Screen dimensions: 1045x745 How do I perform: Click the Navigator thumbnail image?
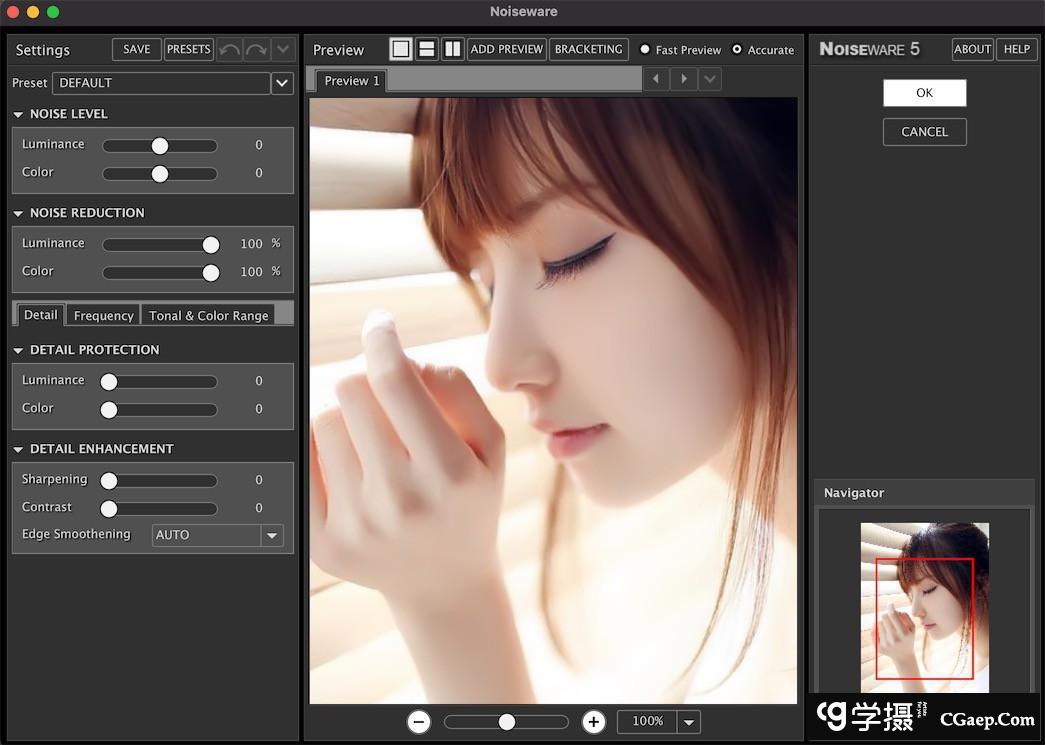point(924,606)
